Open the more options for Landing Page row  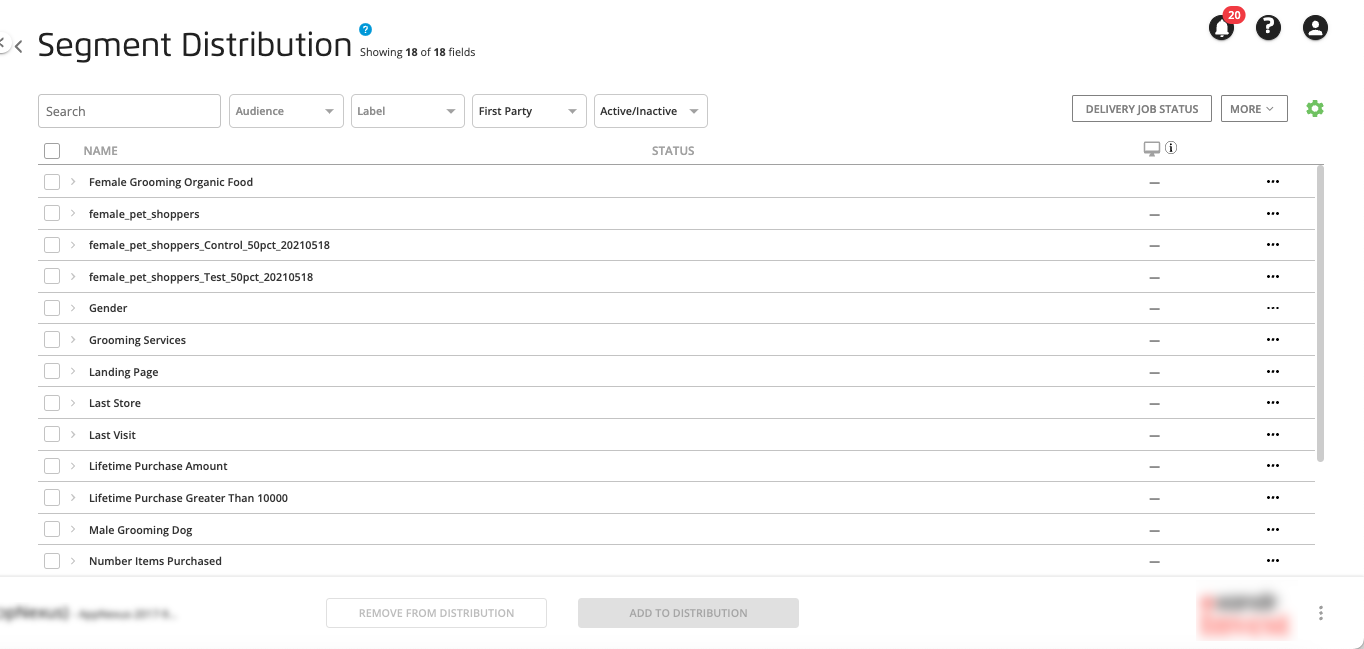tap(1273, 372)
